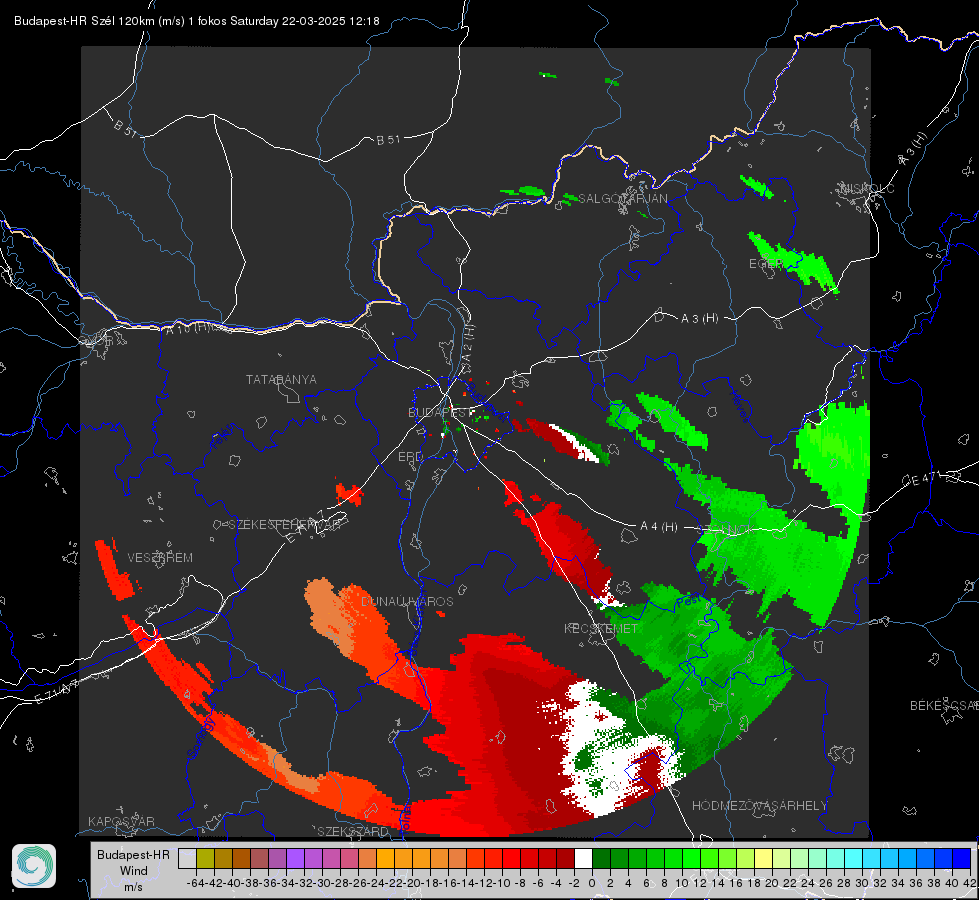Click the Budapest-HR text in the legend

tap(134, 854)
